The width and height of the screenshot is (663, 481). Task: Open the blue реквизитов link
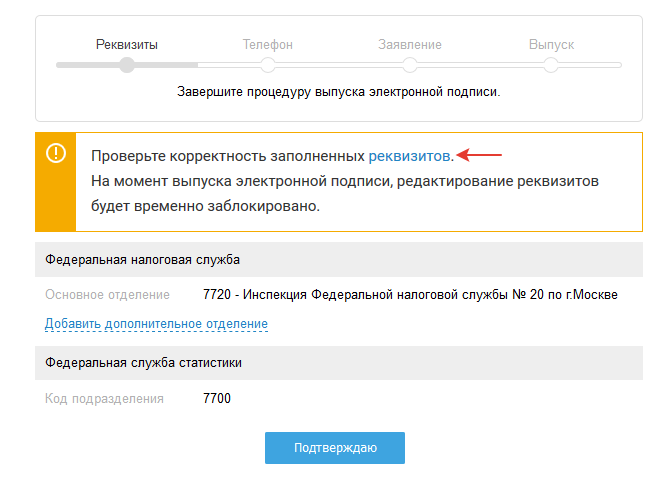pos(410,156)
